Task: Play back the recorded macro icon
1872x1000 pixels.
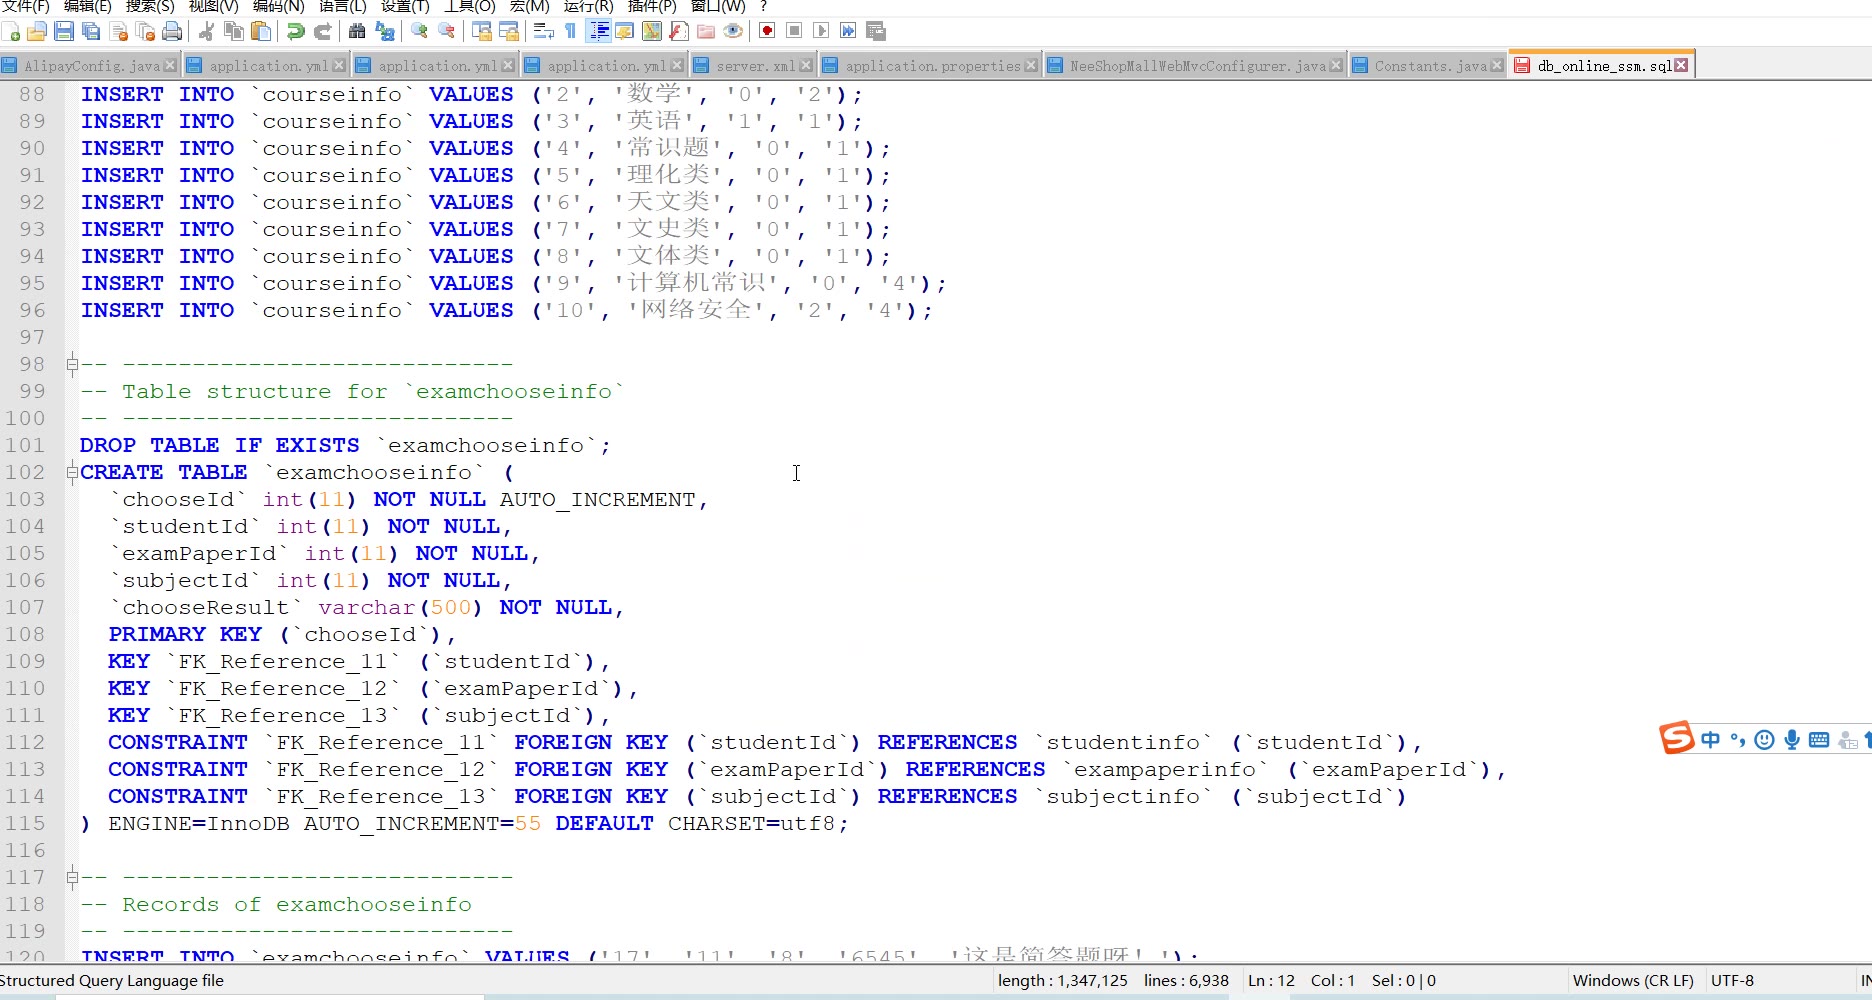Action: pos(821,31)
